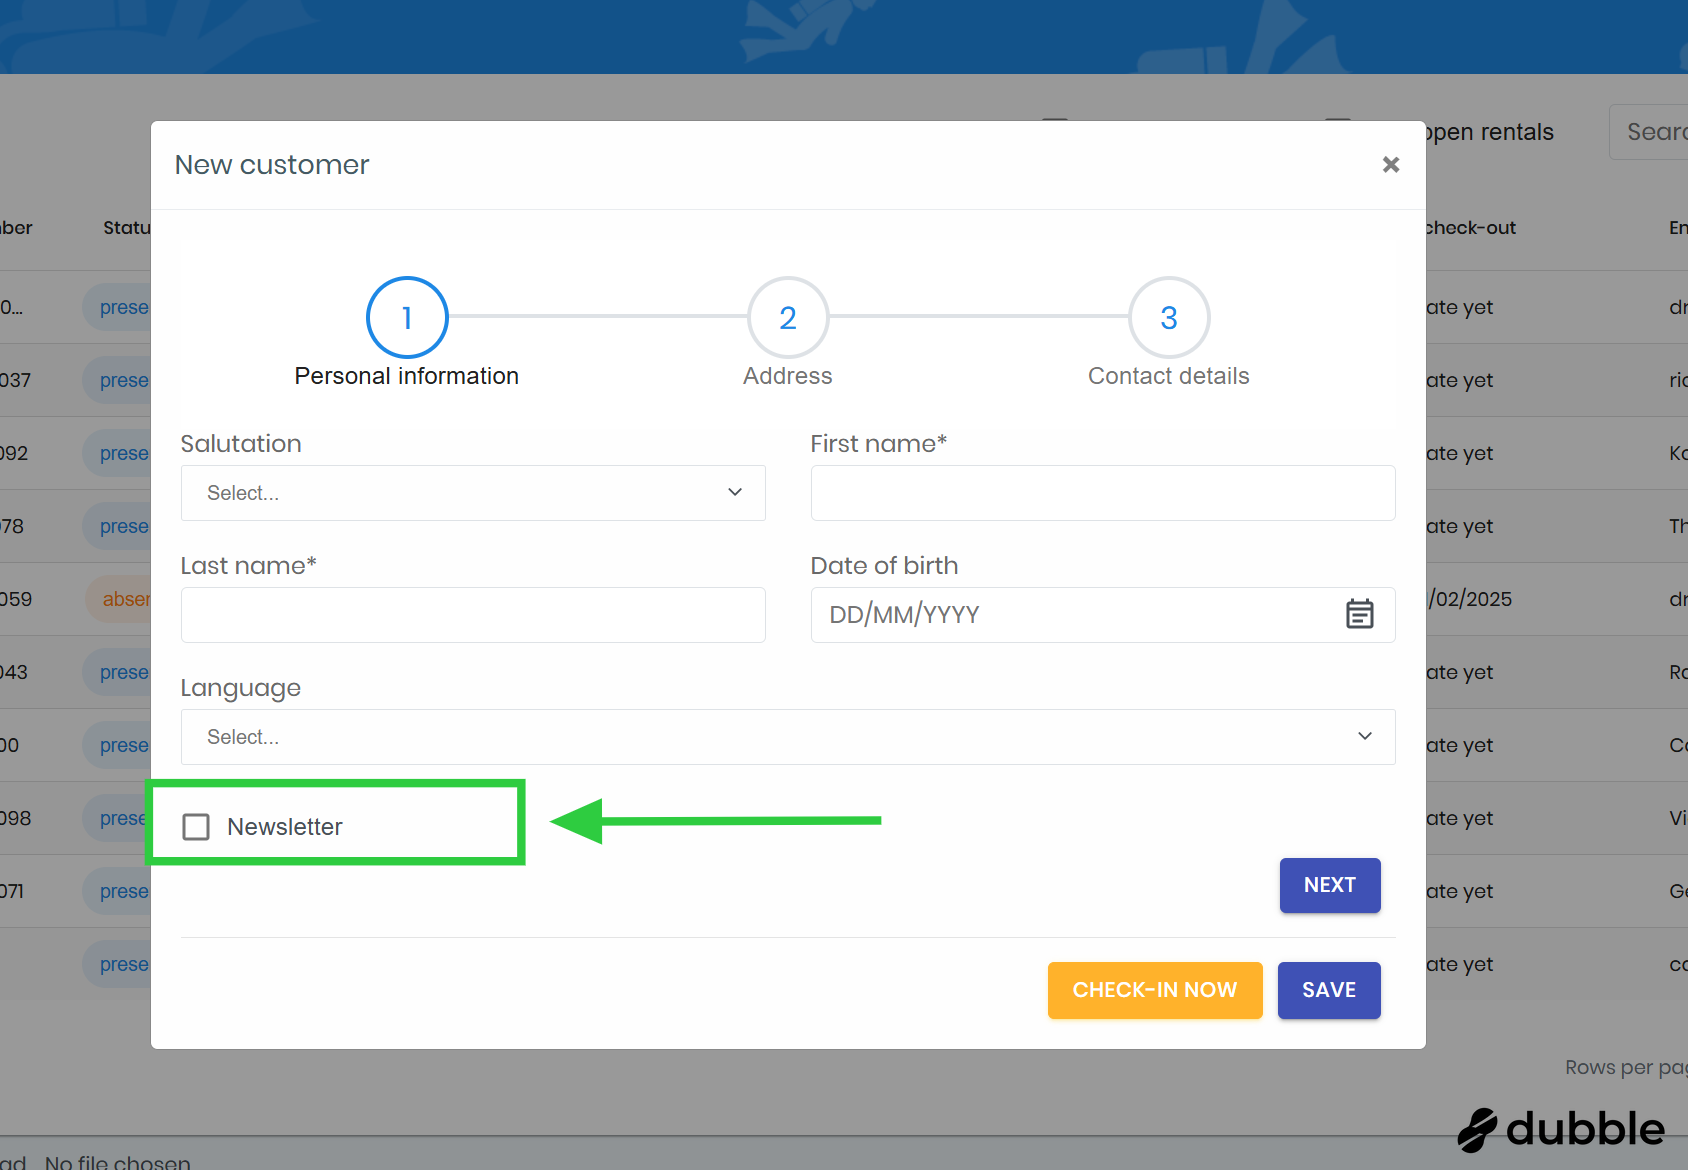Open the Language select dropdown
This screenshot has height=1170, width=1688.
point(787,737)
